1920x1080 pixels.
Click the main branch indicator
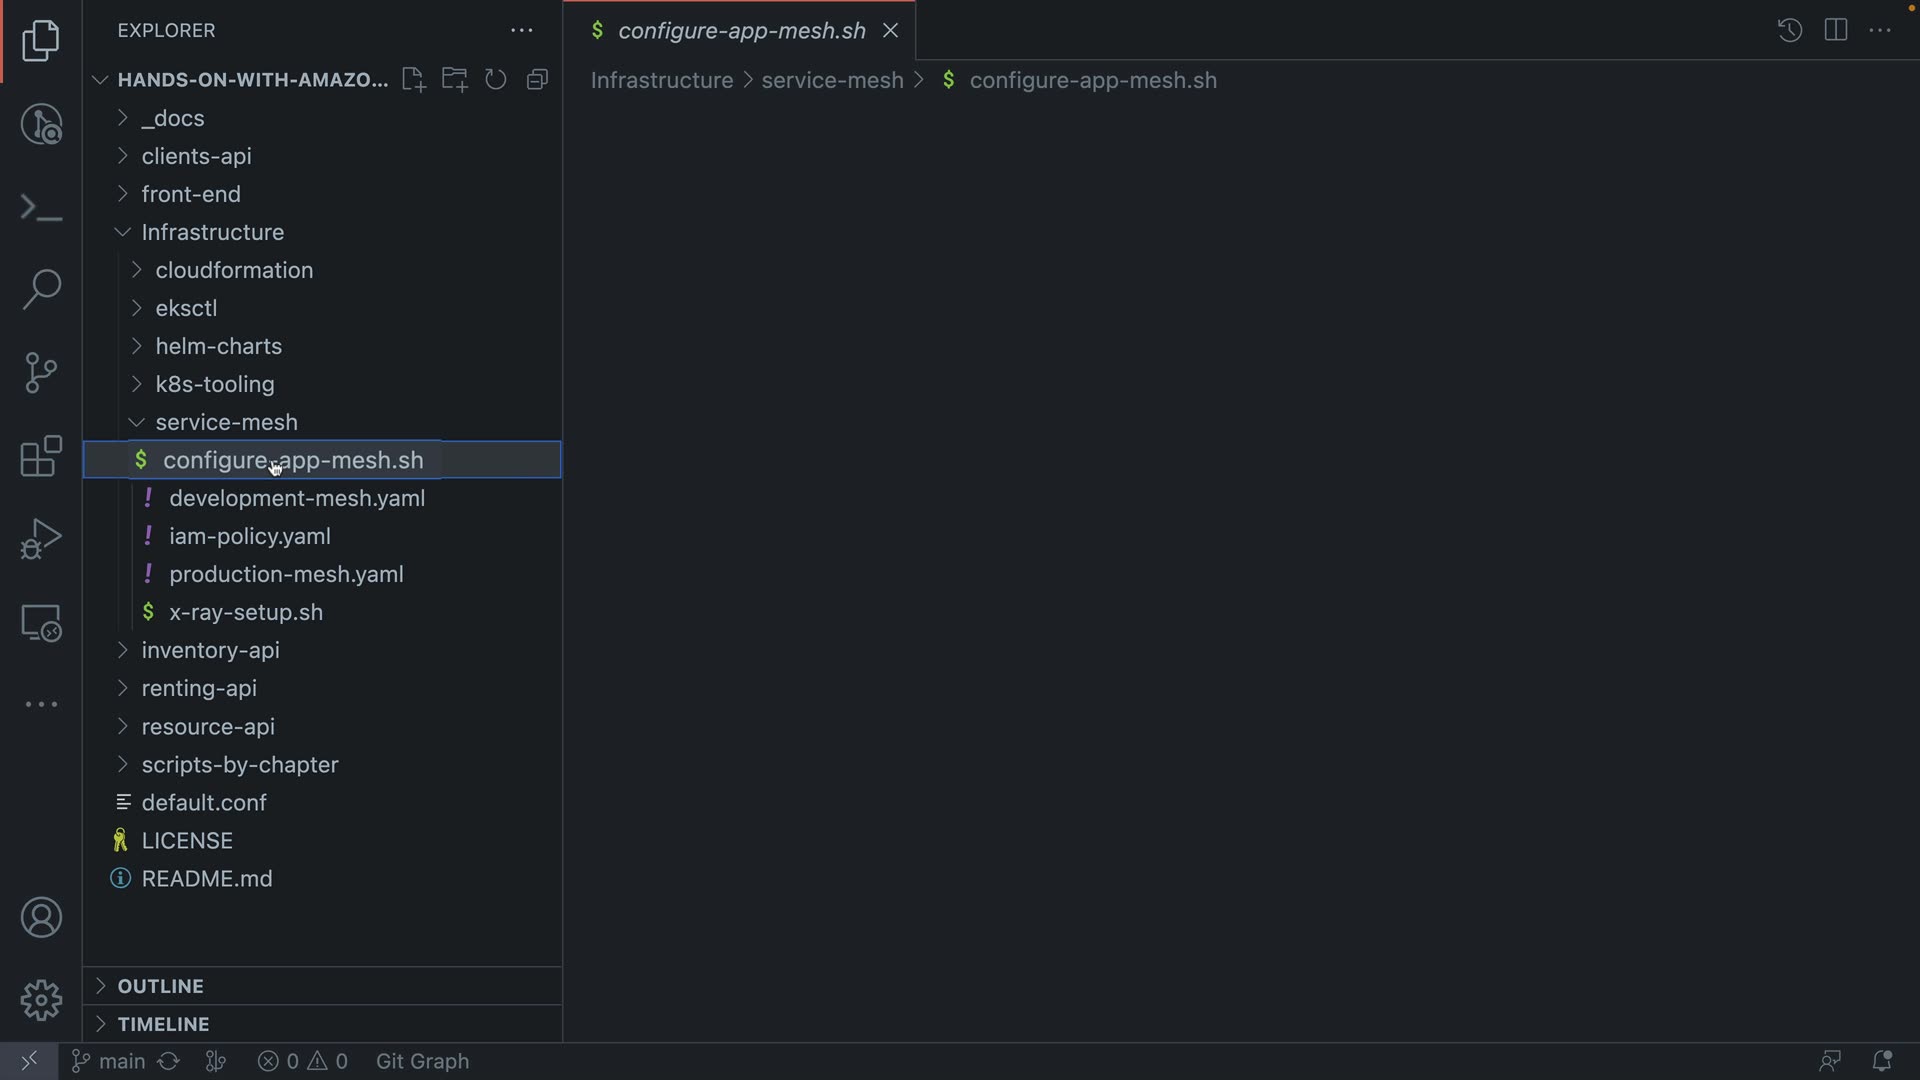(109, 1061)
